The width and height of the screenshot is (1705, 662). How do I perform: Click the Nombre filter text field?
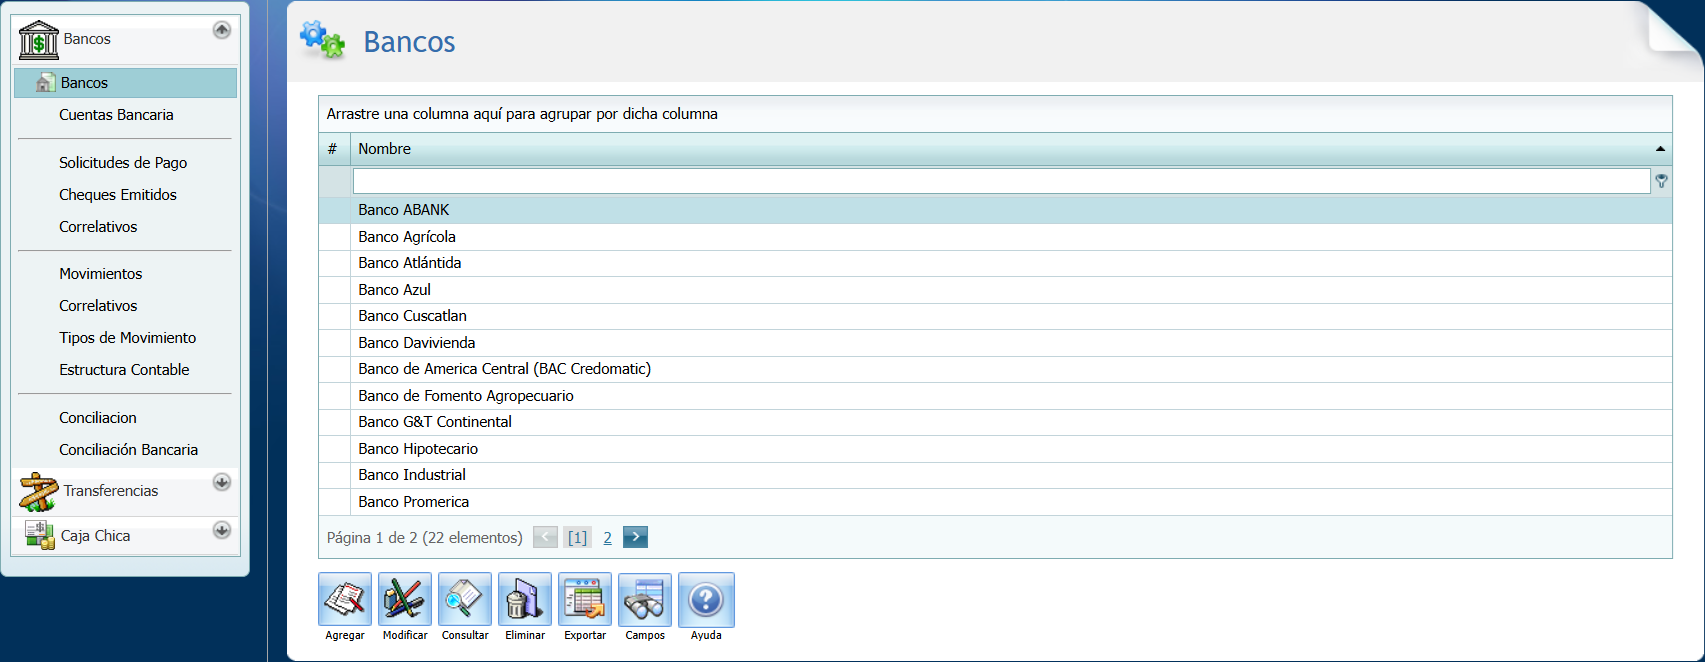(1000, 181)
